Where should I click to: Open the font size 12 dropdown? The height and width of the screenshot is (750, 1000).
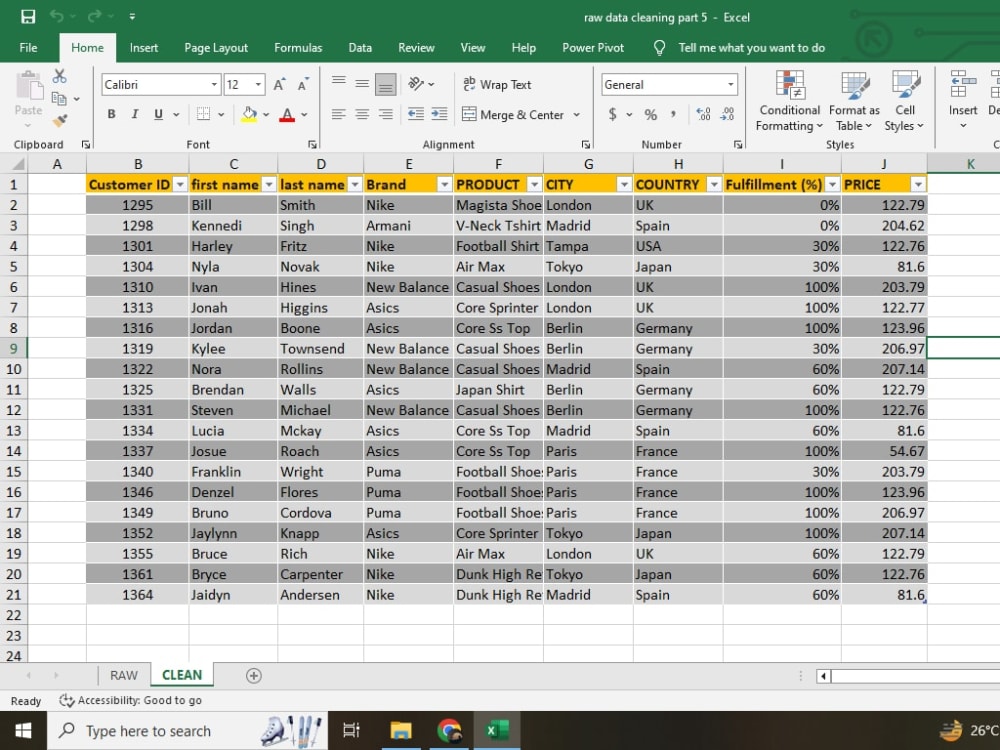[258, 84]
